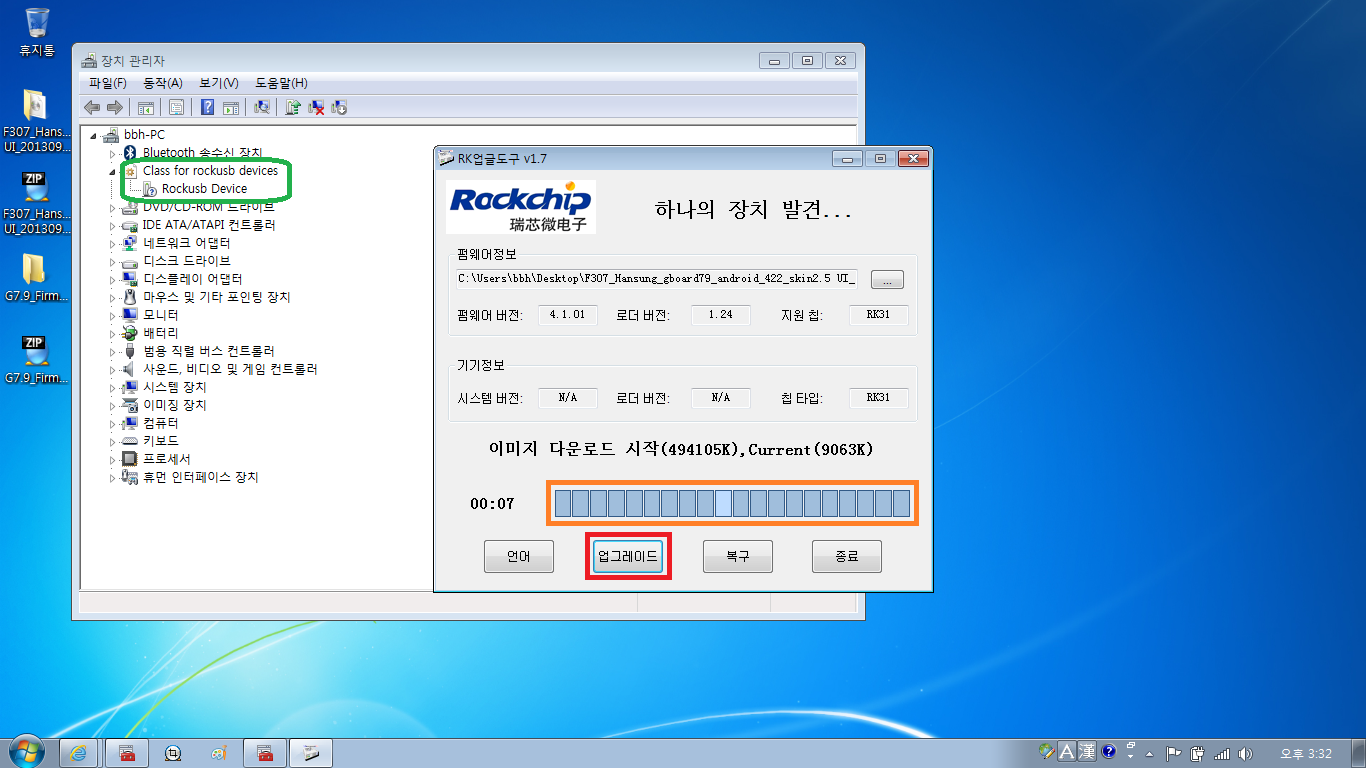Image resolution: width=1366 pixels, height=768 pixels.
Task: Select the 이미징 장치 tree item
Action: point(175,405)
